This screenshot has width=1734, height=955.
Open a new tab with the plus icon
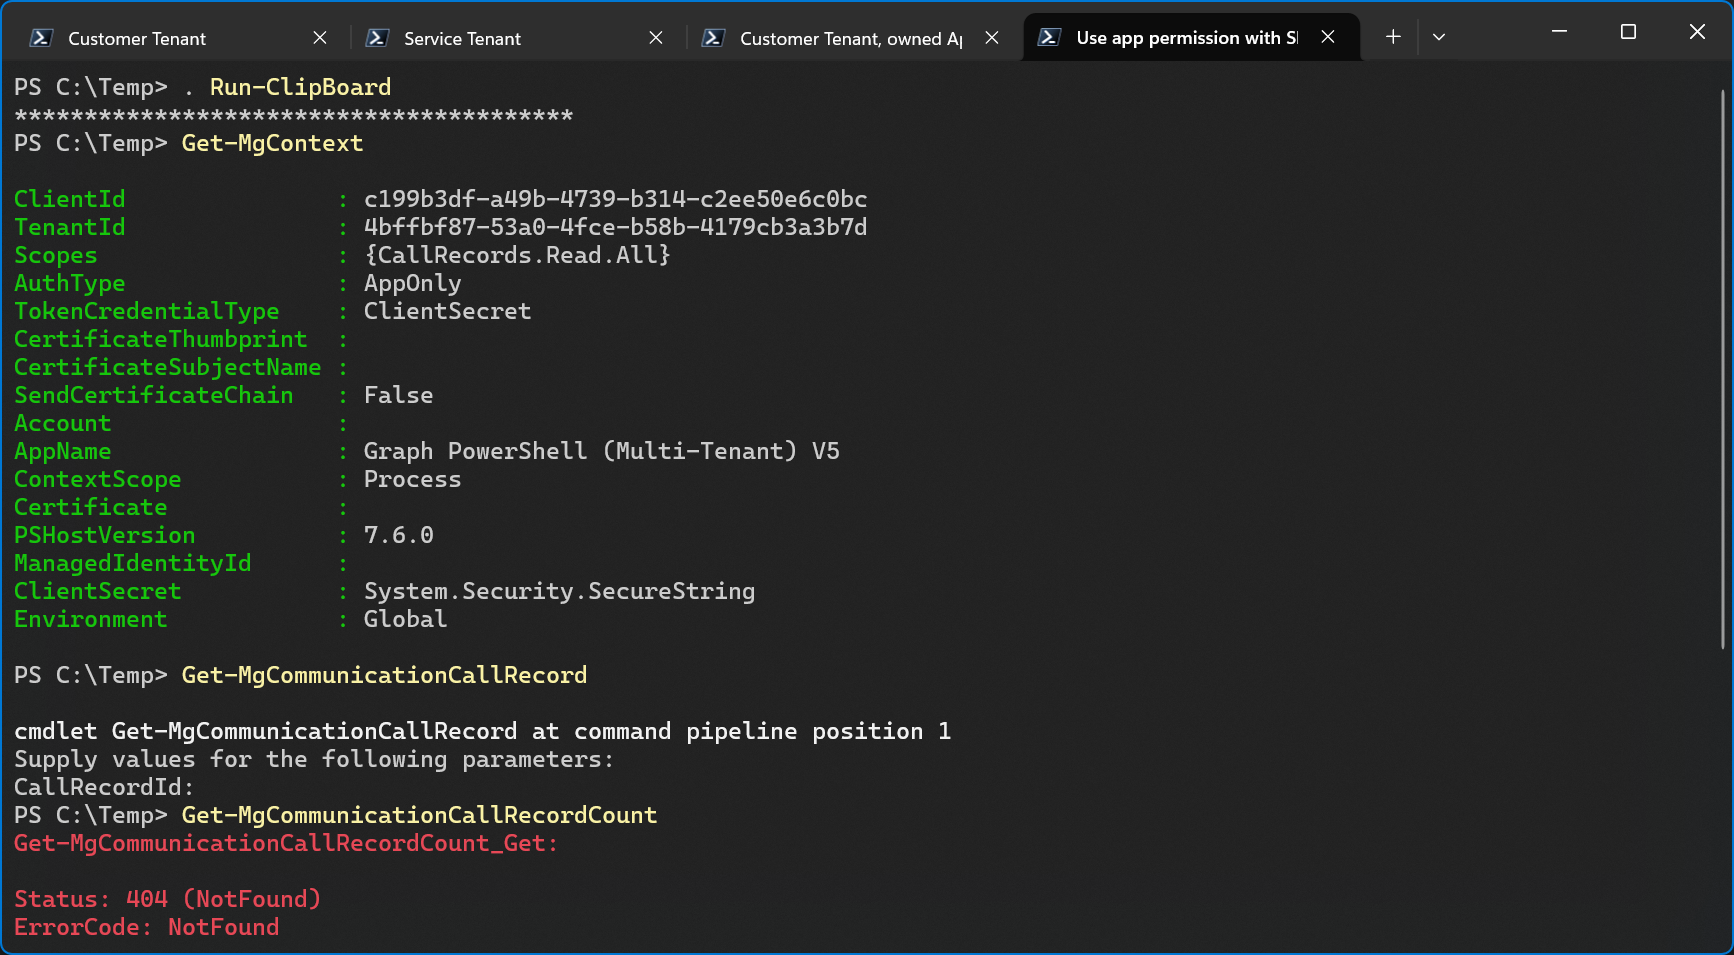(x=1393, y=37)
